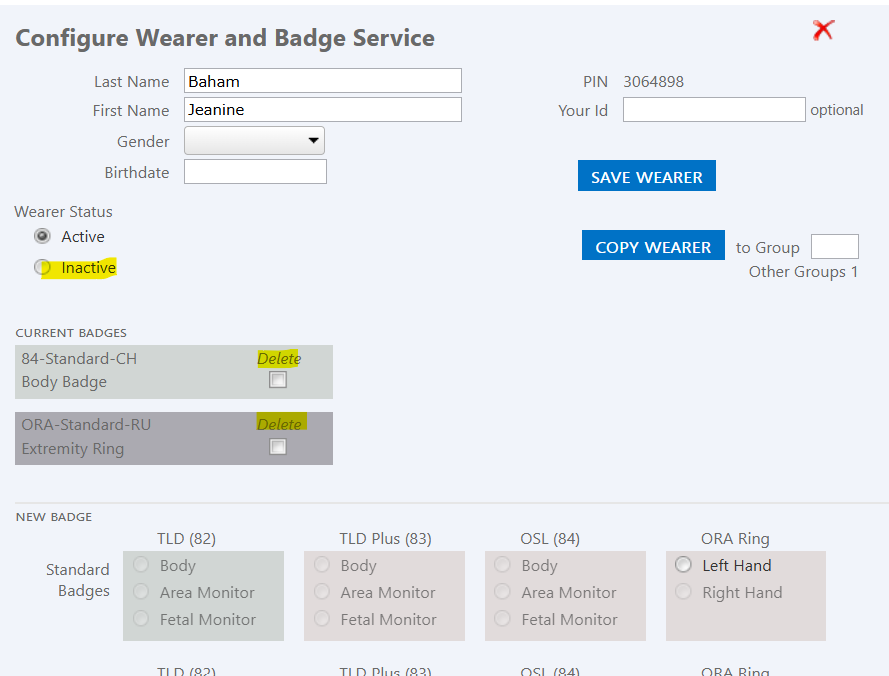Set wearer status to Inactive
This screenshot has height=676, width=889.
[x=42, y=267]
